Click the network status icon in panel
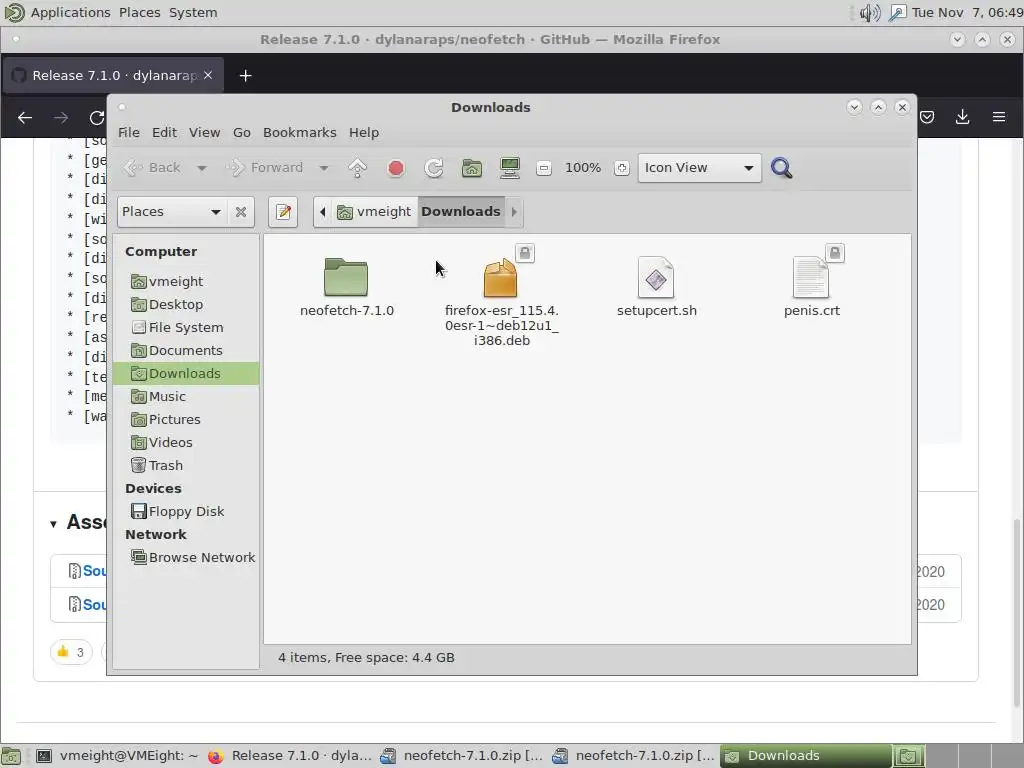 [898, 12]
